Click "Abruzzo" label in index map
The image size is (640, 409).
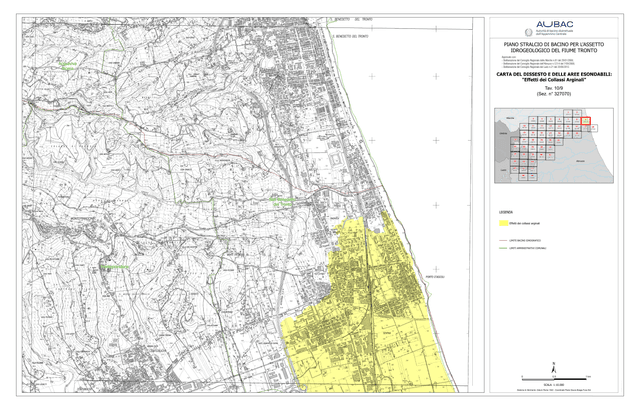[x=580, y=162]
